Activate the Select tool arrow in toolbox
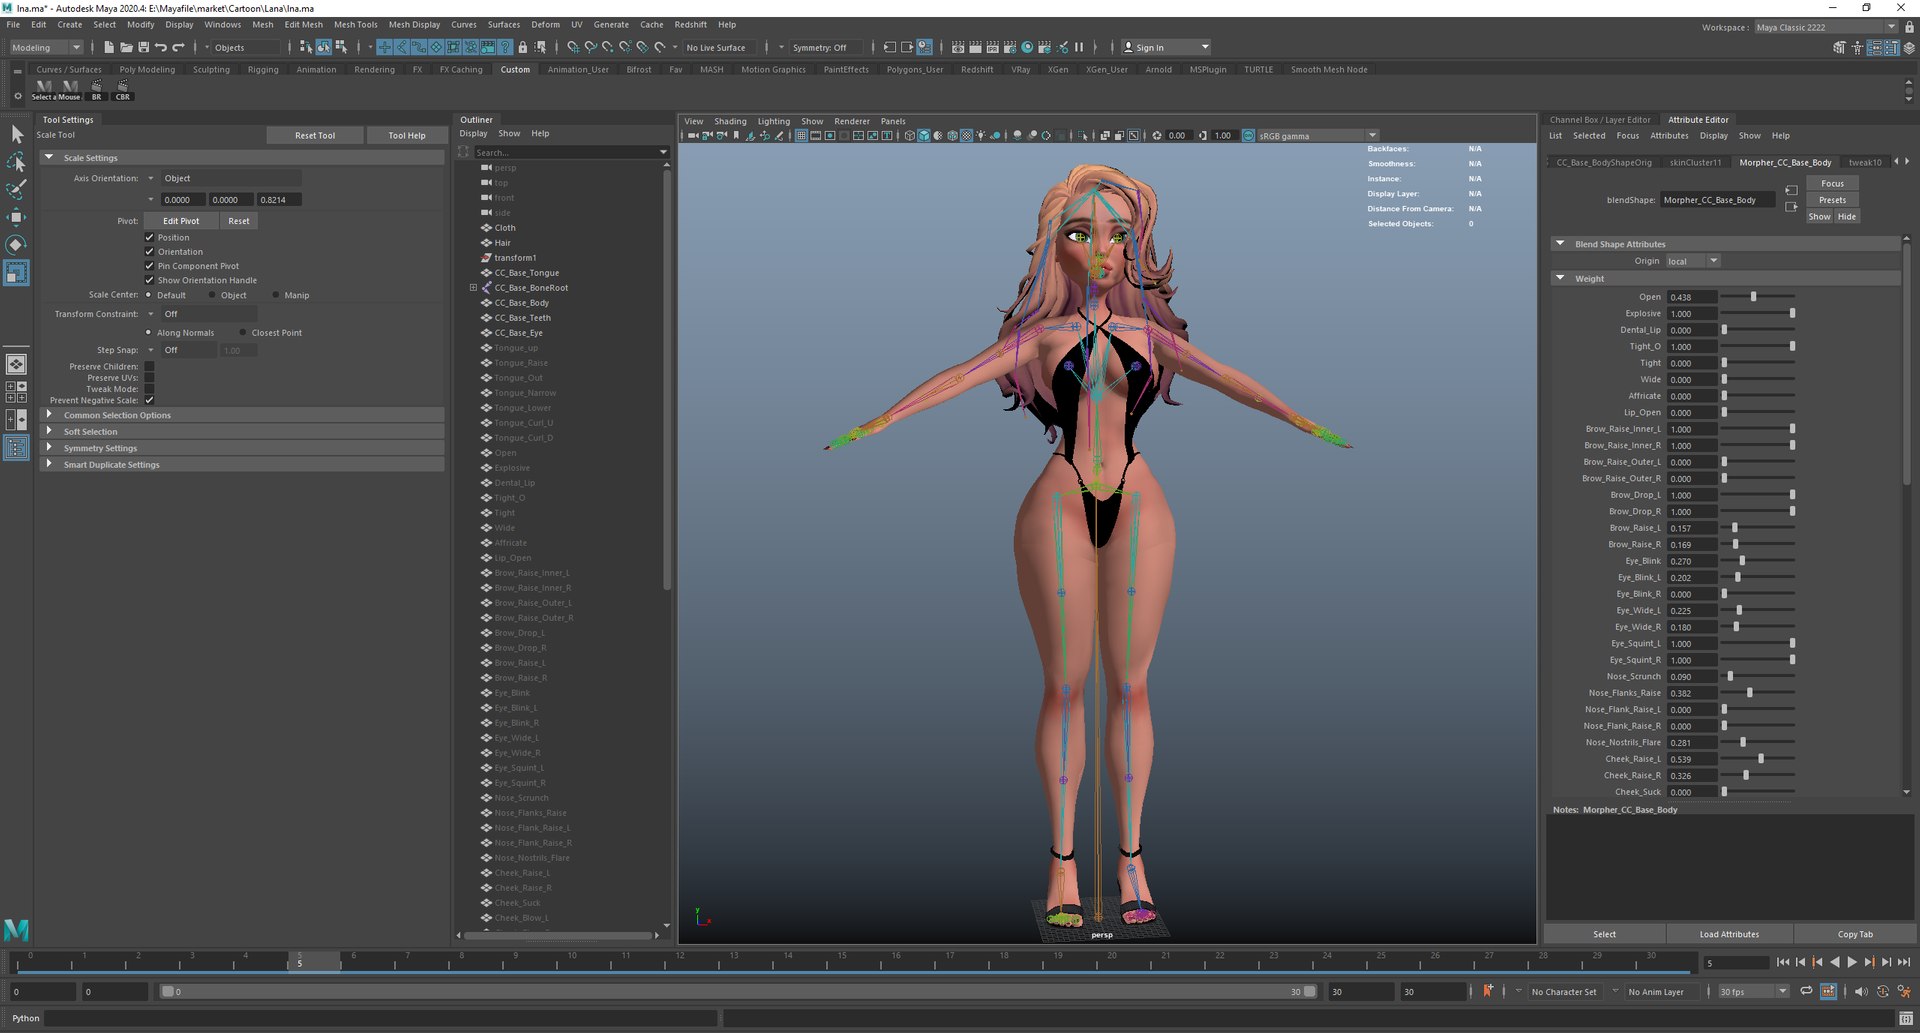1920x1033 pixels. click(x=17, y=134)
